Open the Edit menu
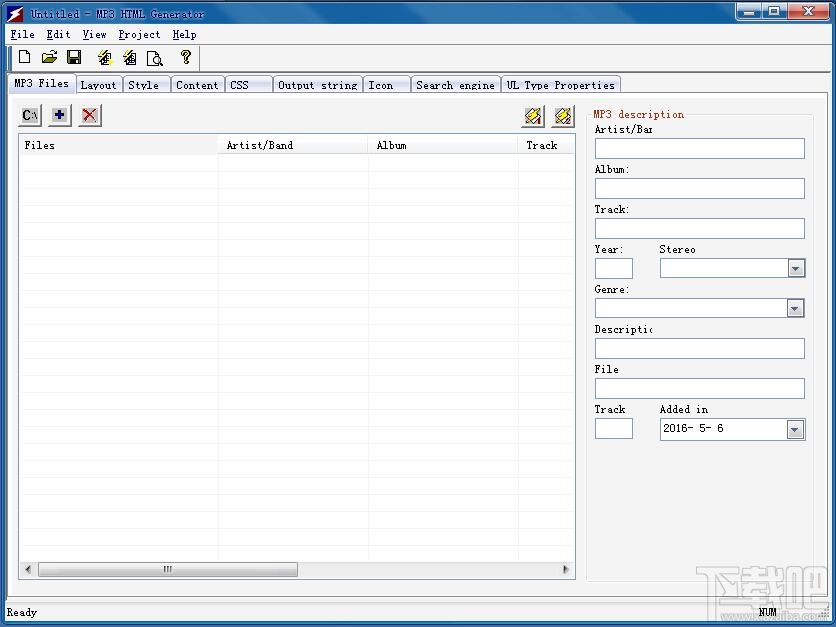The image size is (836, 627). [x=58, y=35]
